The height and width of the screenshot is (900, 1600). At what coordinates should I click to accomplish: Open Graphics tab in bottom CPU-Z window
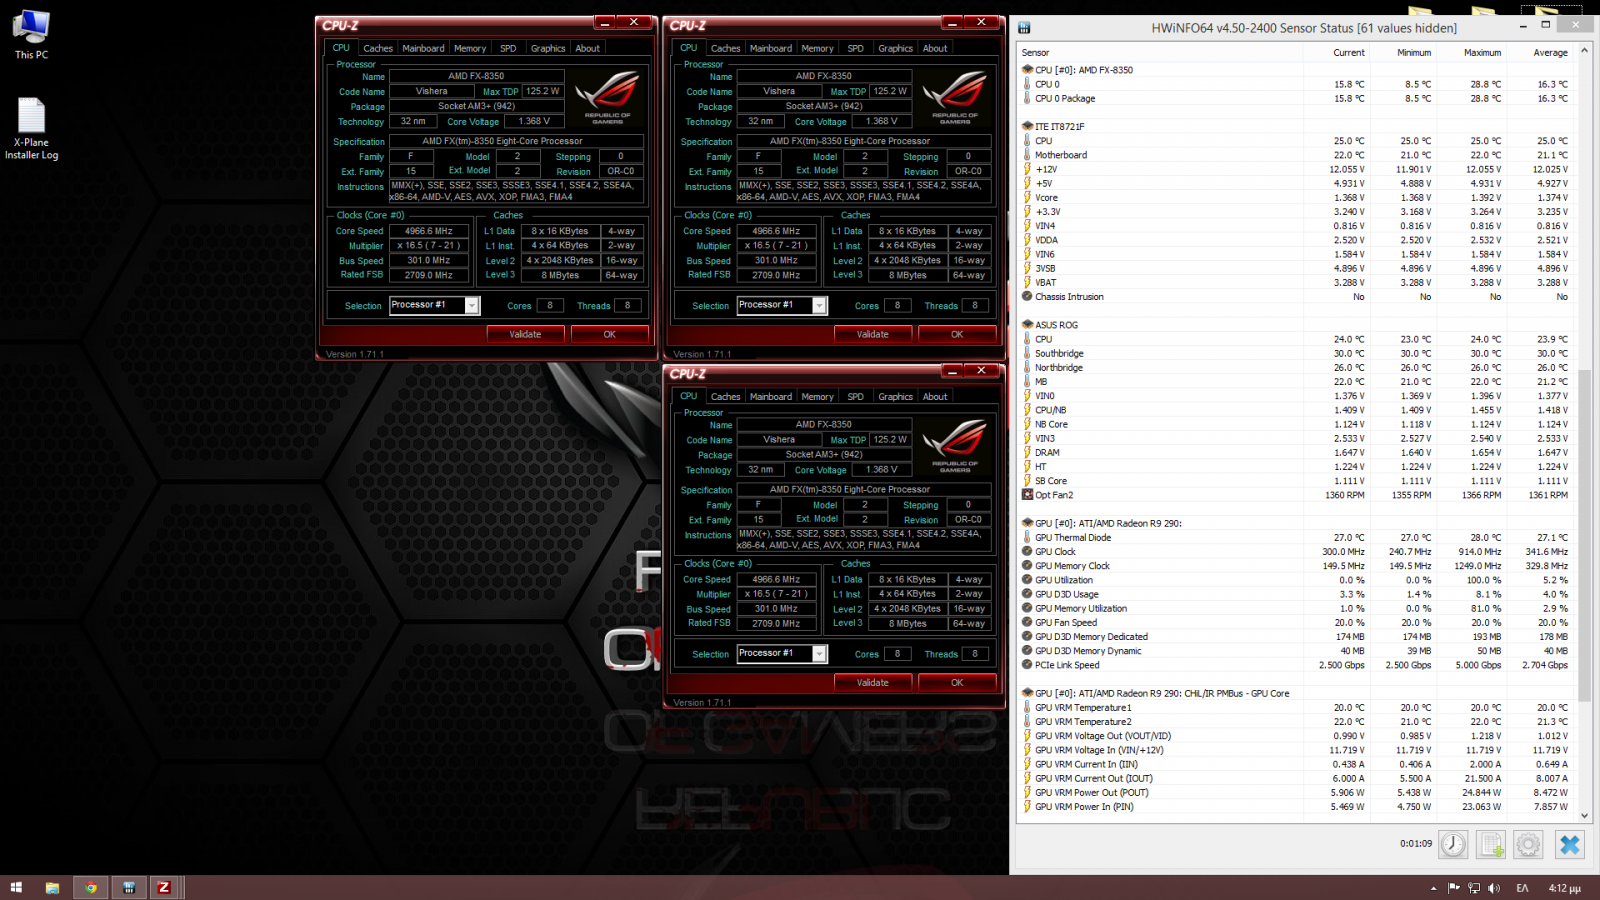tap(895, 397)
